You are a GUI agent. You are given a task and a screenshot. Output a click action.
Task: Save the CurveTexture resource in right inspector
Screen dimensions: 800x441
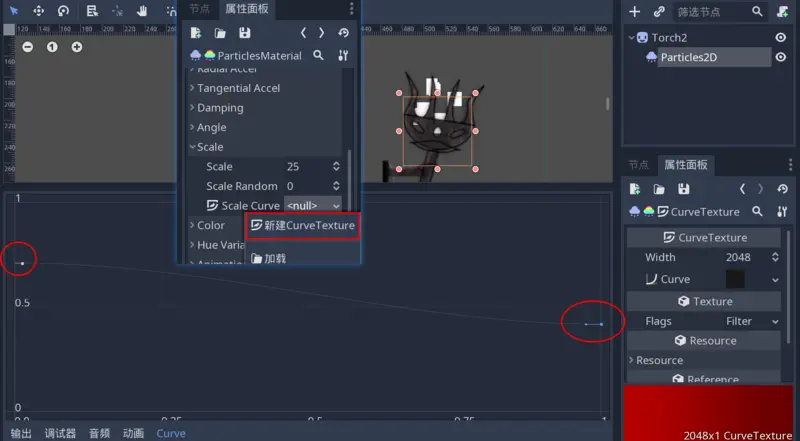[684, 189]
